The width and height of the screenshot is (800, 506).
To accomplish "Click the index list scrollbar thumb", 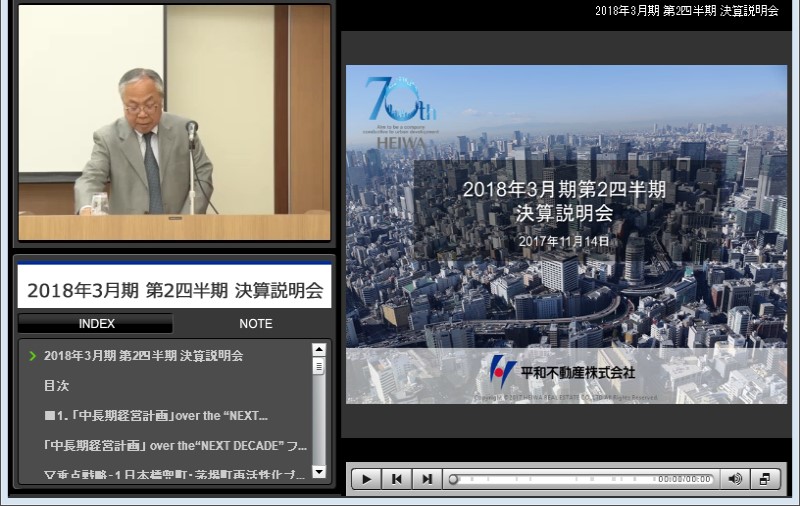I will 319,366.
